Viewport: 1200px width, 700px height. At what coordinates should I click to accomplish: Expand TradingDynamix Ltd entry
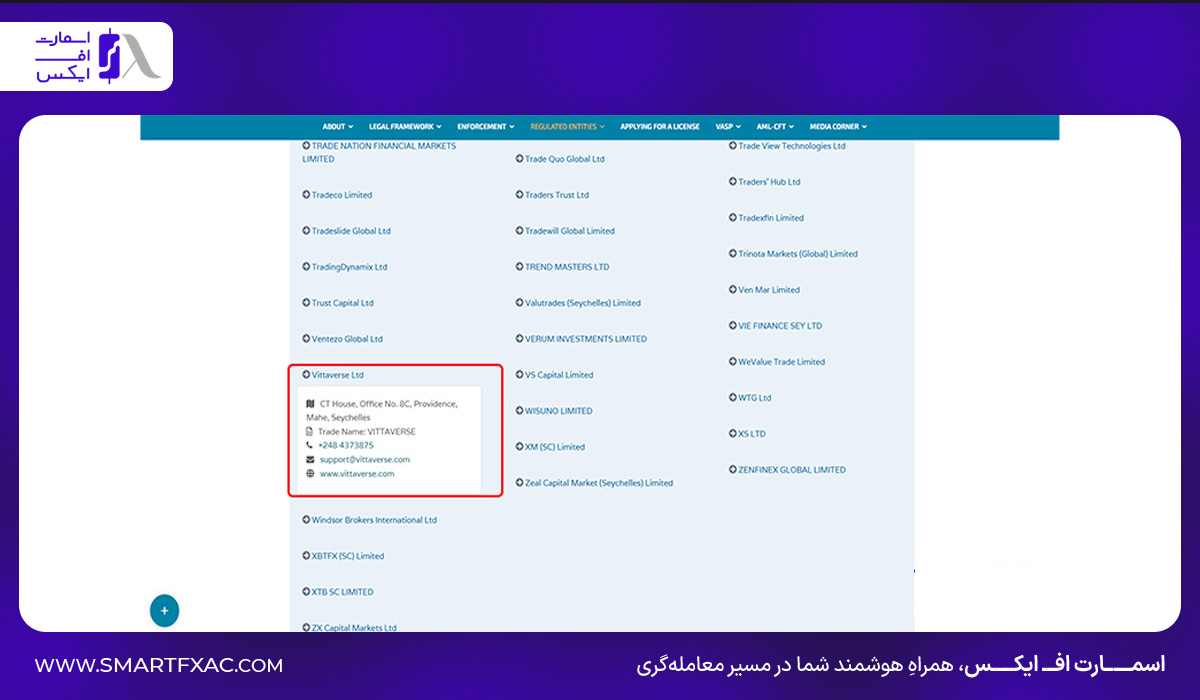coord(344,267)
